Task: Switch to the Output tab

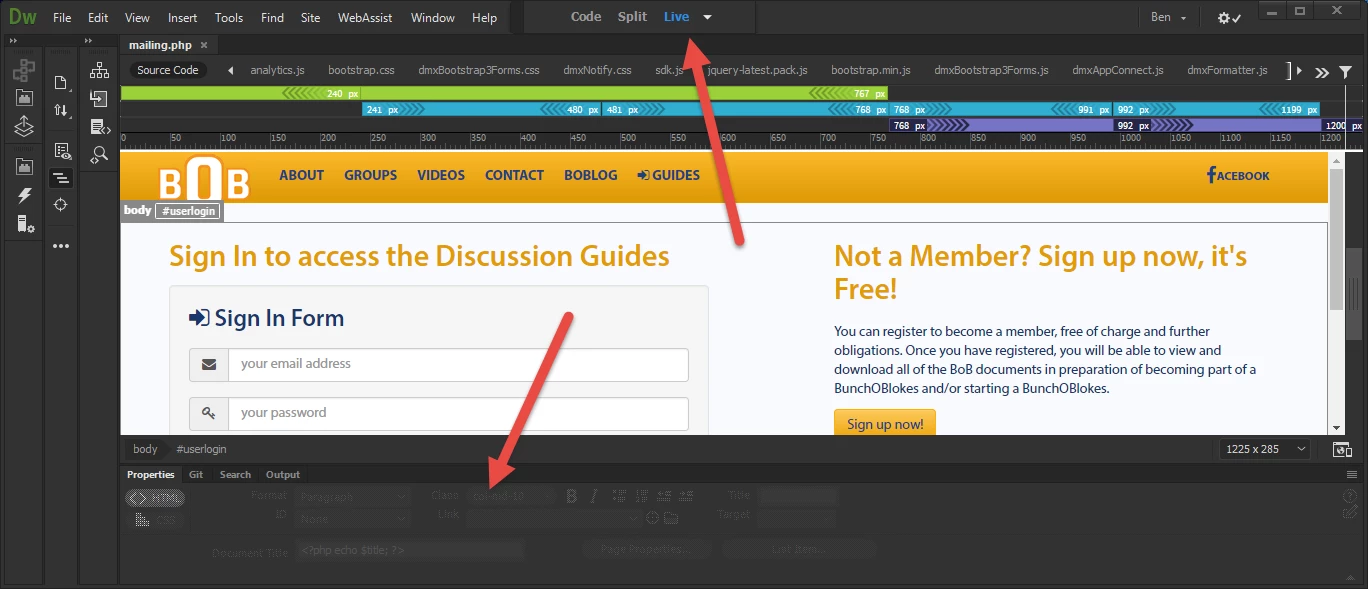Action: (283, 475)
